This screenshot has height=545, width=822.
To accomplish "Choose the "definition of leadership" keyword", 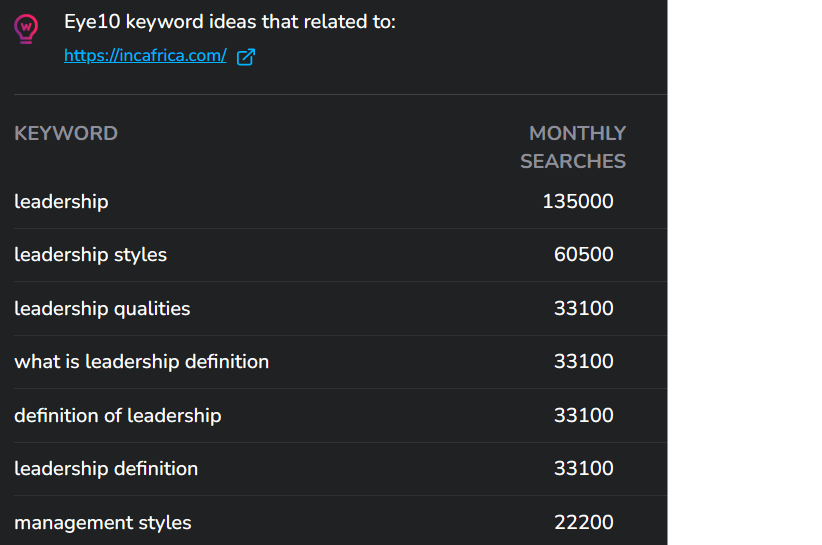I will 117,416.
